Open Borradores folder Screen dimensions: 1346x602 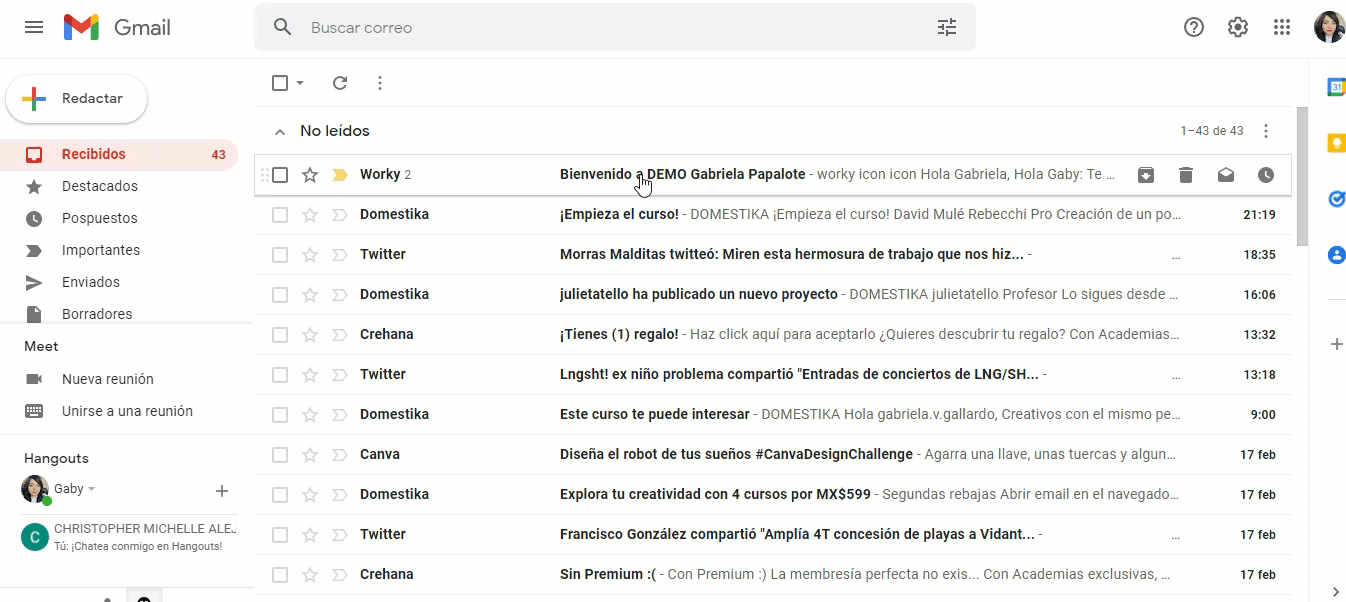[119, 314]
